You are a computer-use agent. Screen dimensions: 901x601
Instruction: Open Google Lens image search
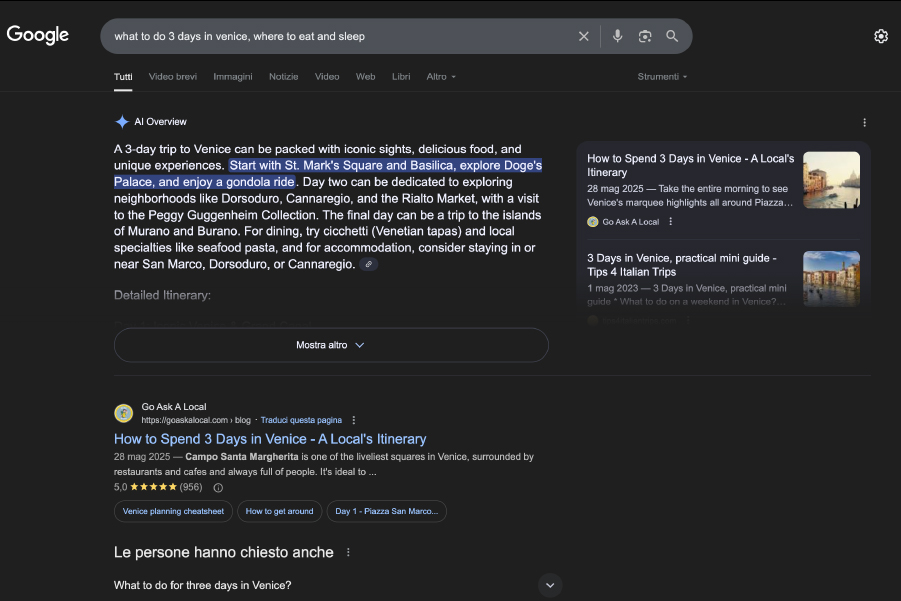(645, 36)
